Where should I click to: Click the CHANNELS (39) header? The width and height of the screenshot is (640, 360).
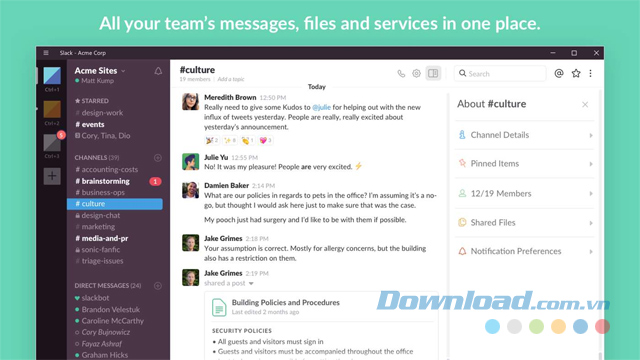click(97, 158)
